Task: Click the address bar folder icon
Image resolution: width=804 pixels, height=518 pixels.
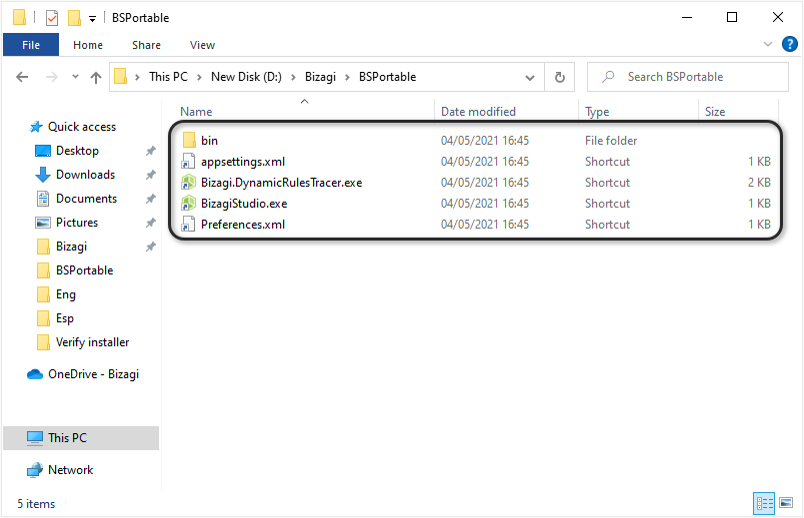Action: coord(120,77)
